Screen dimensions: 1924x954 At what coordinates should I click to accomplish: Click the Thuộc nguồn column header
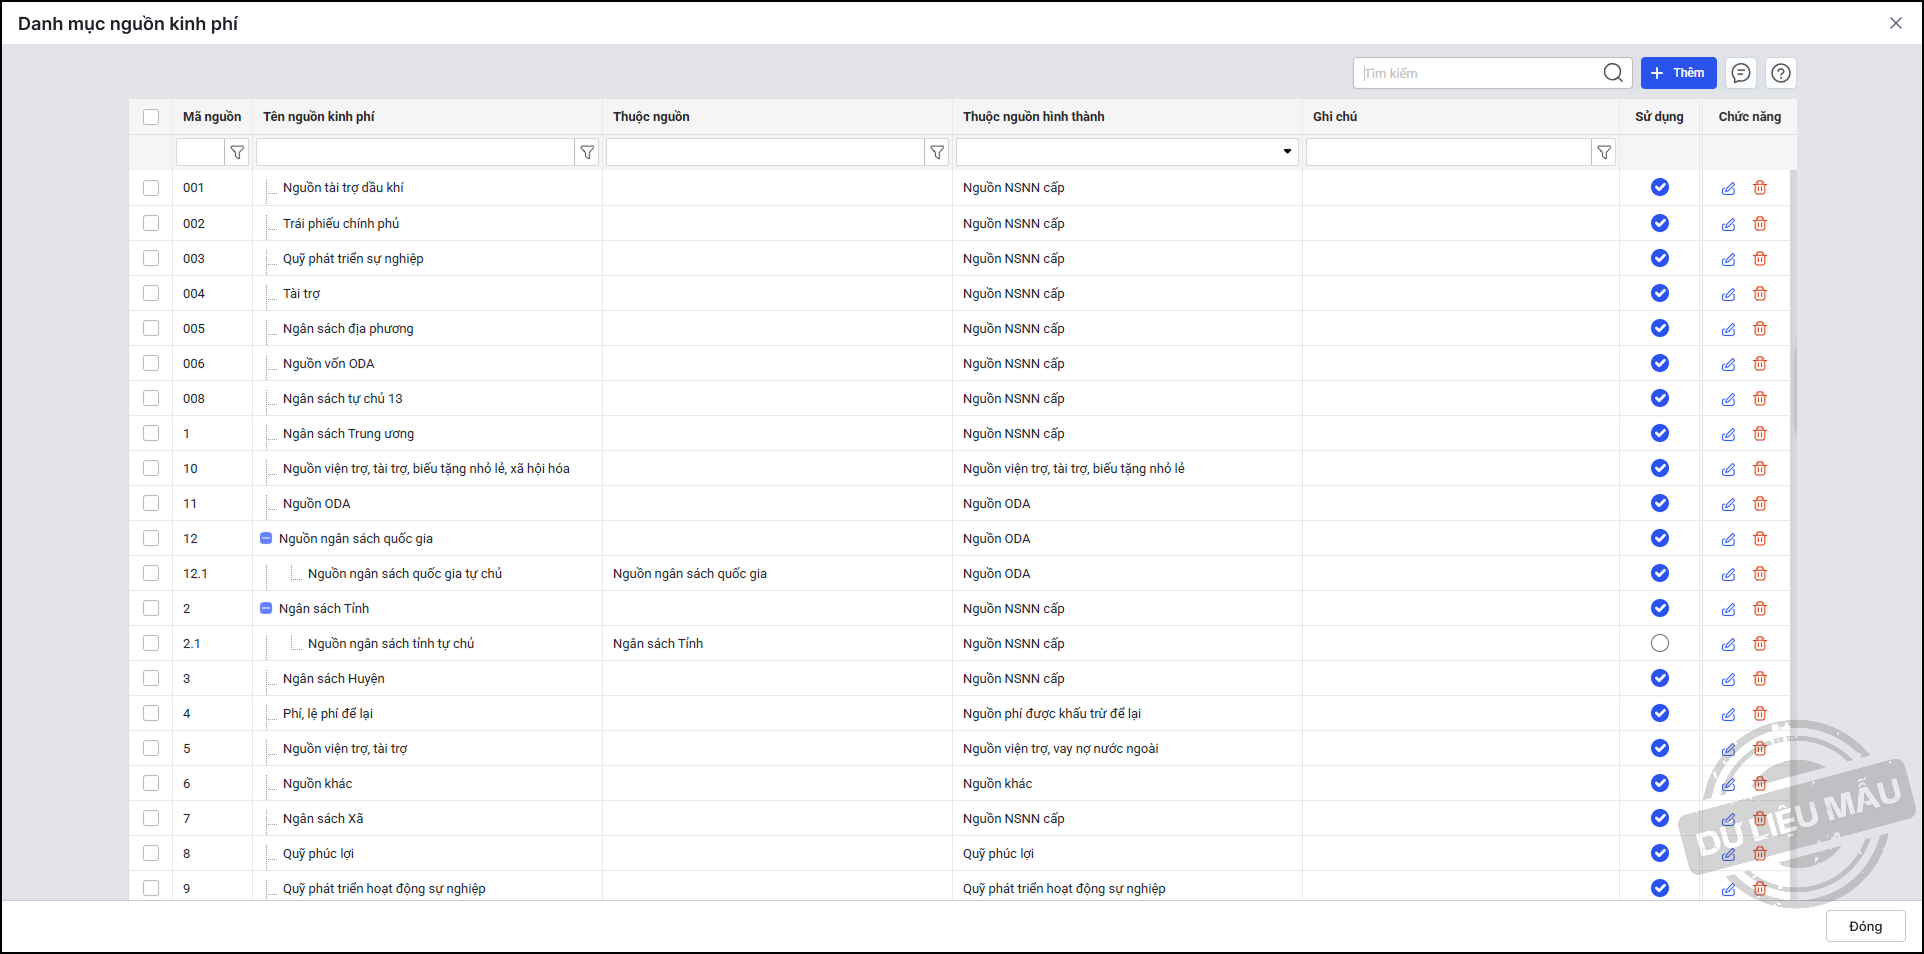(x=651, y=117)
